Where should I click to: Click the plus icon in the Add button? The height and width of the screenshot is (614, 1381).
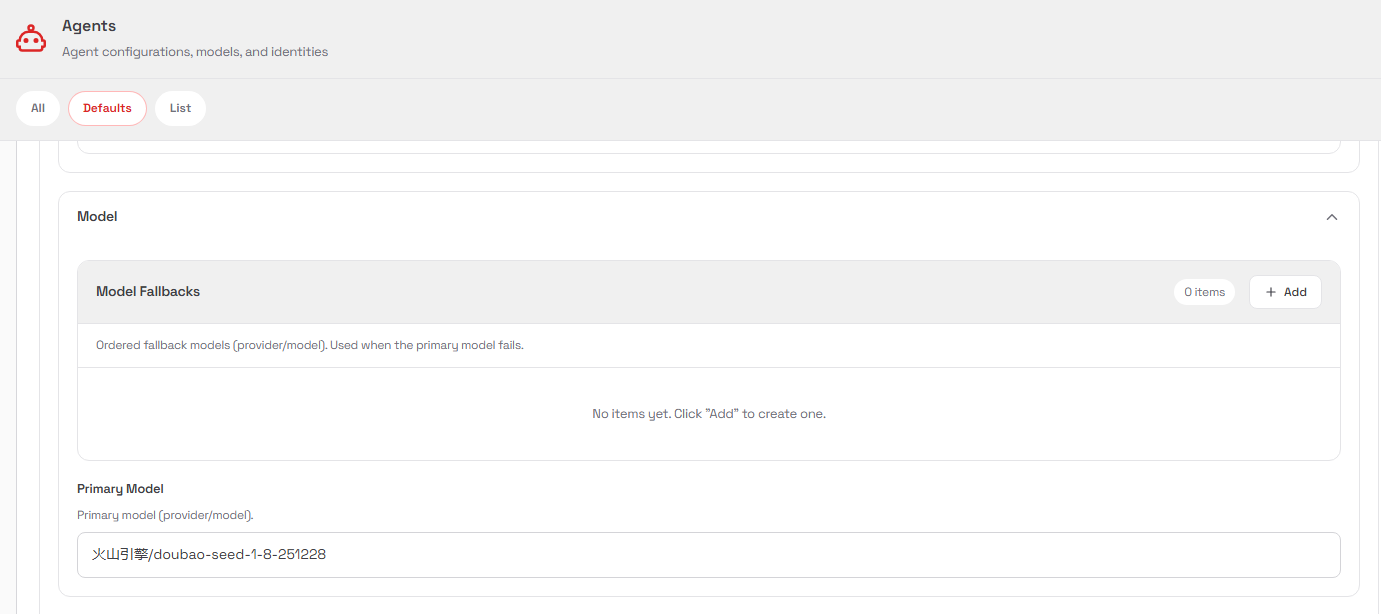[x=1271, y=292]
